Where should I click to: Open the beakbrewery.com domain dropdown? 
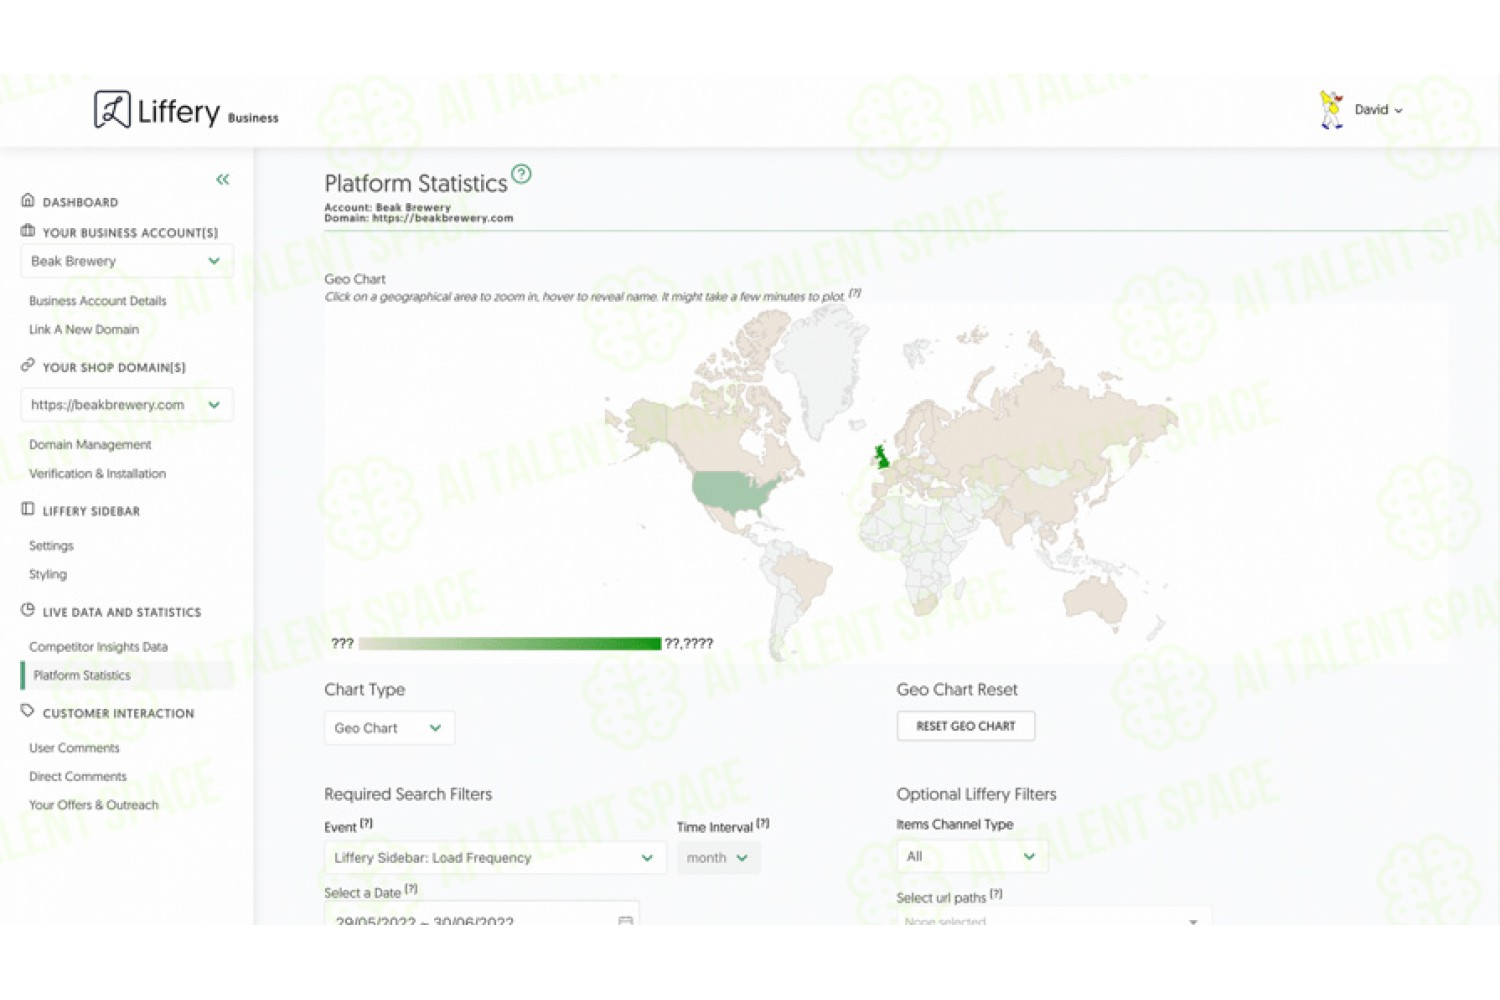tap(127, 405)
